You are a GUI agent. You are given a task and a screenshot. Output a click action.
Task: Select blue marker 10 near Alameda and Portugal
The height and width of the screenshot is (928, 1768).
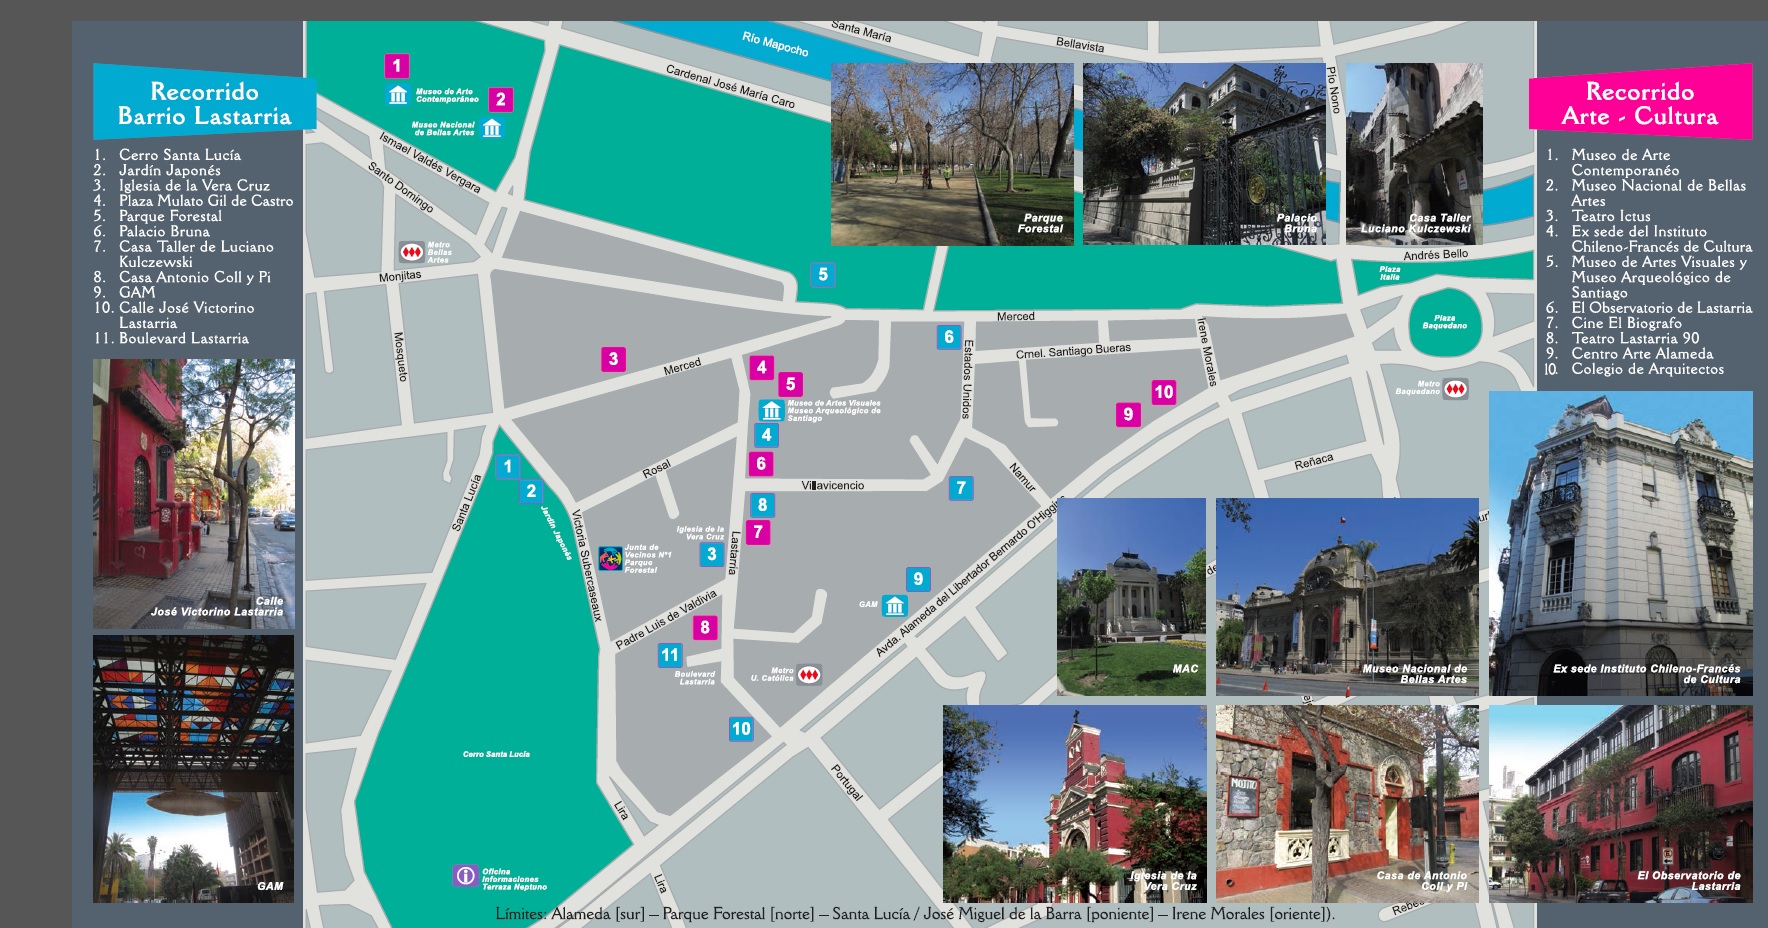(x=741, y=729)
